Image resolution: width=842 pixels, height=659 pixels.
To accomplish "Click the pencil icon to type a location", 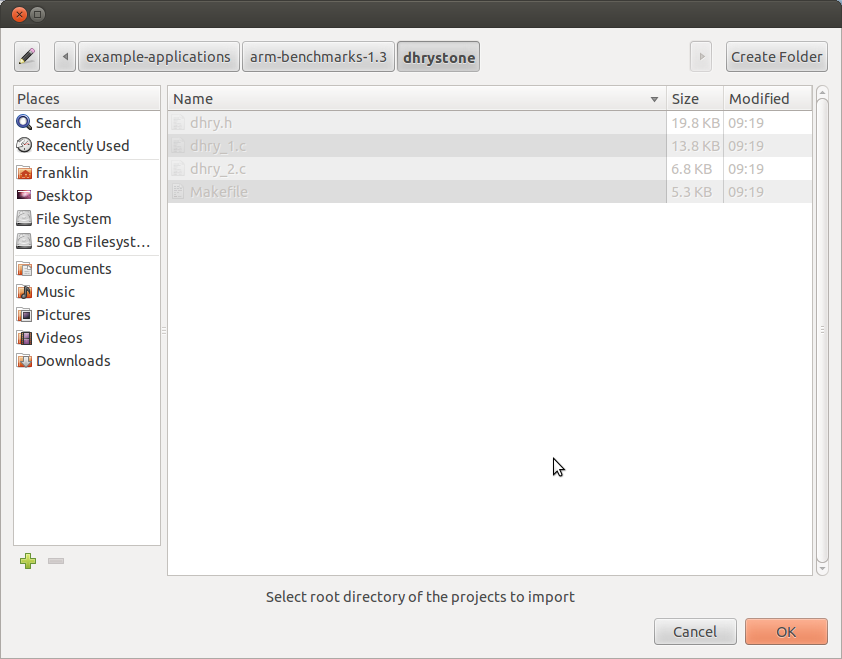I will [x=27, y=56].
